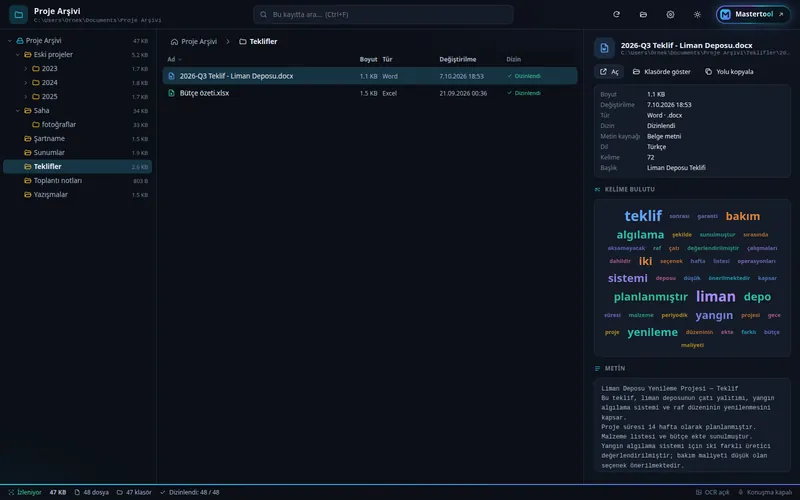The height and width of the screenshot is (500, 800).
Task: Click the 2024 folder icon
Action: click(36, 83)
